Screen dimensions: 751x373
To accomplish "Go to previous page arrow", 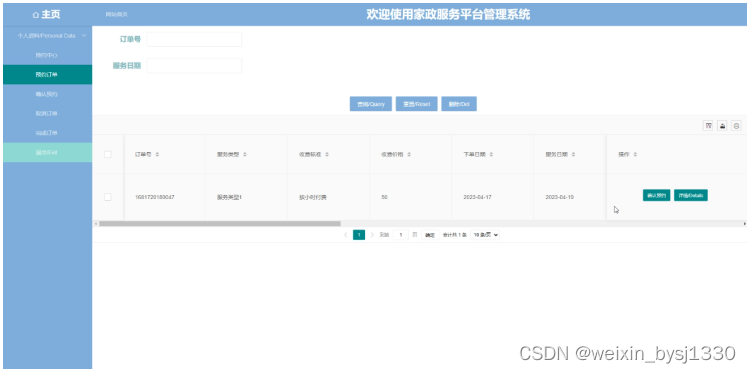I will click(x=346, y=235).
